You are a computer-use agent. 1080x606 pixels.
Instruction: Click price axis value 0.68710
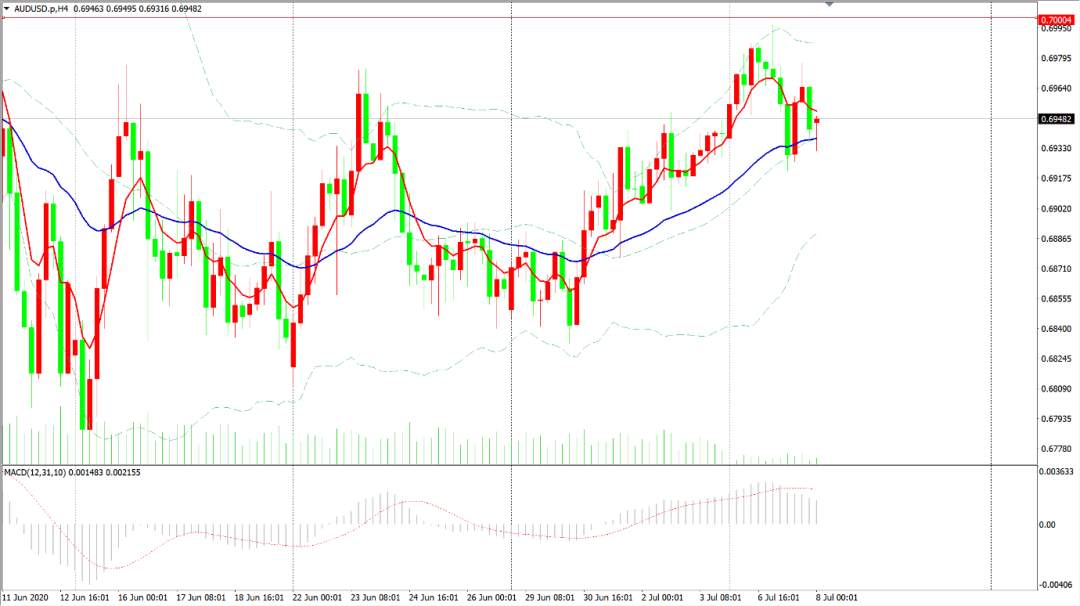[x=1056, y=269]
